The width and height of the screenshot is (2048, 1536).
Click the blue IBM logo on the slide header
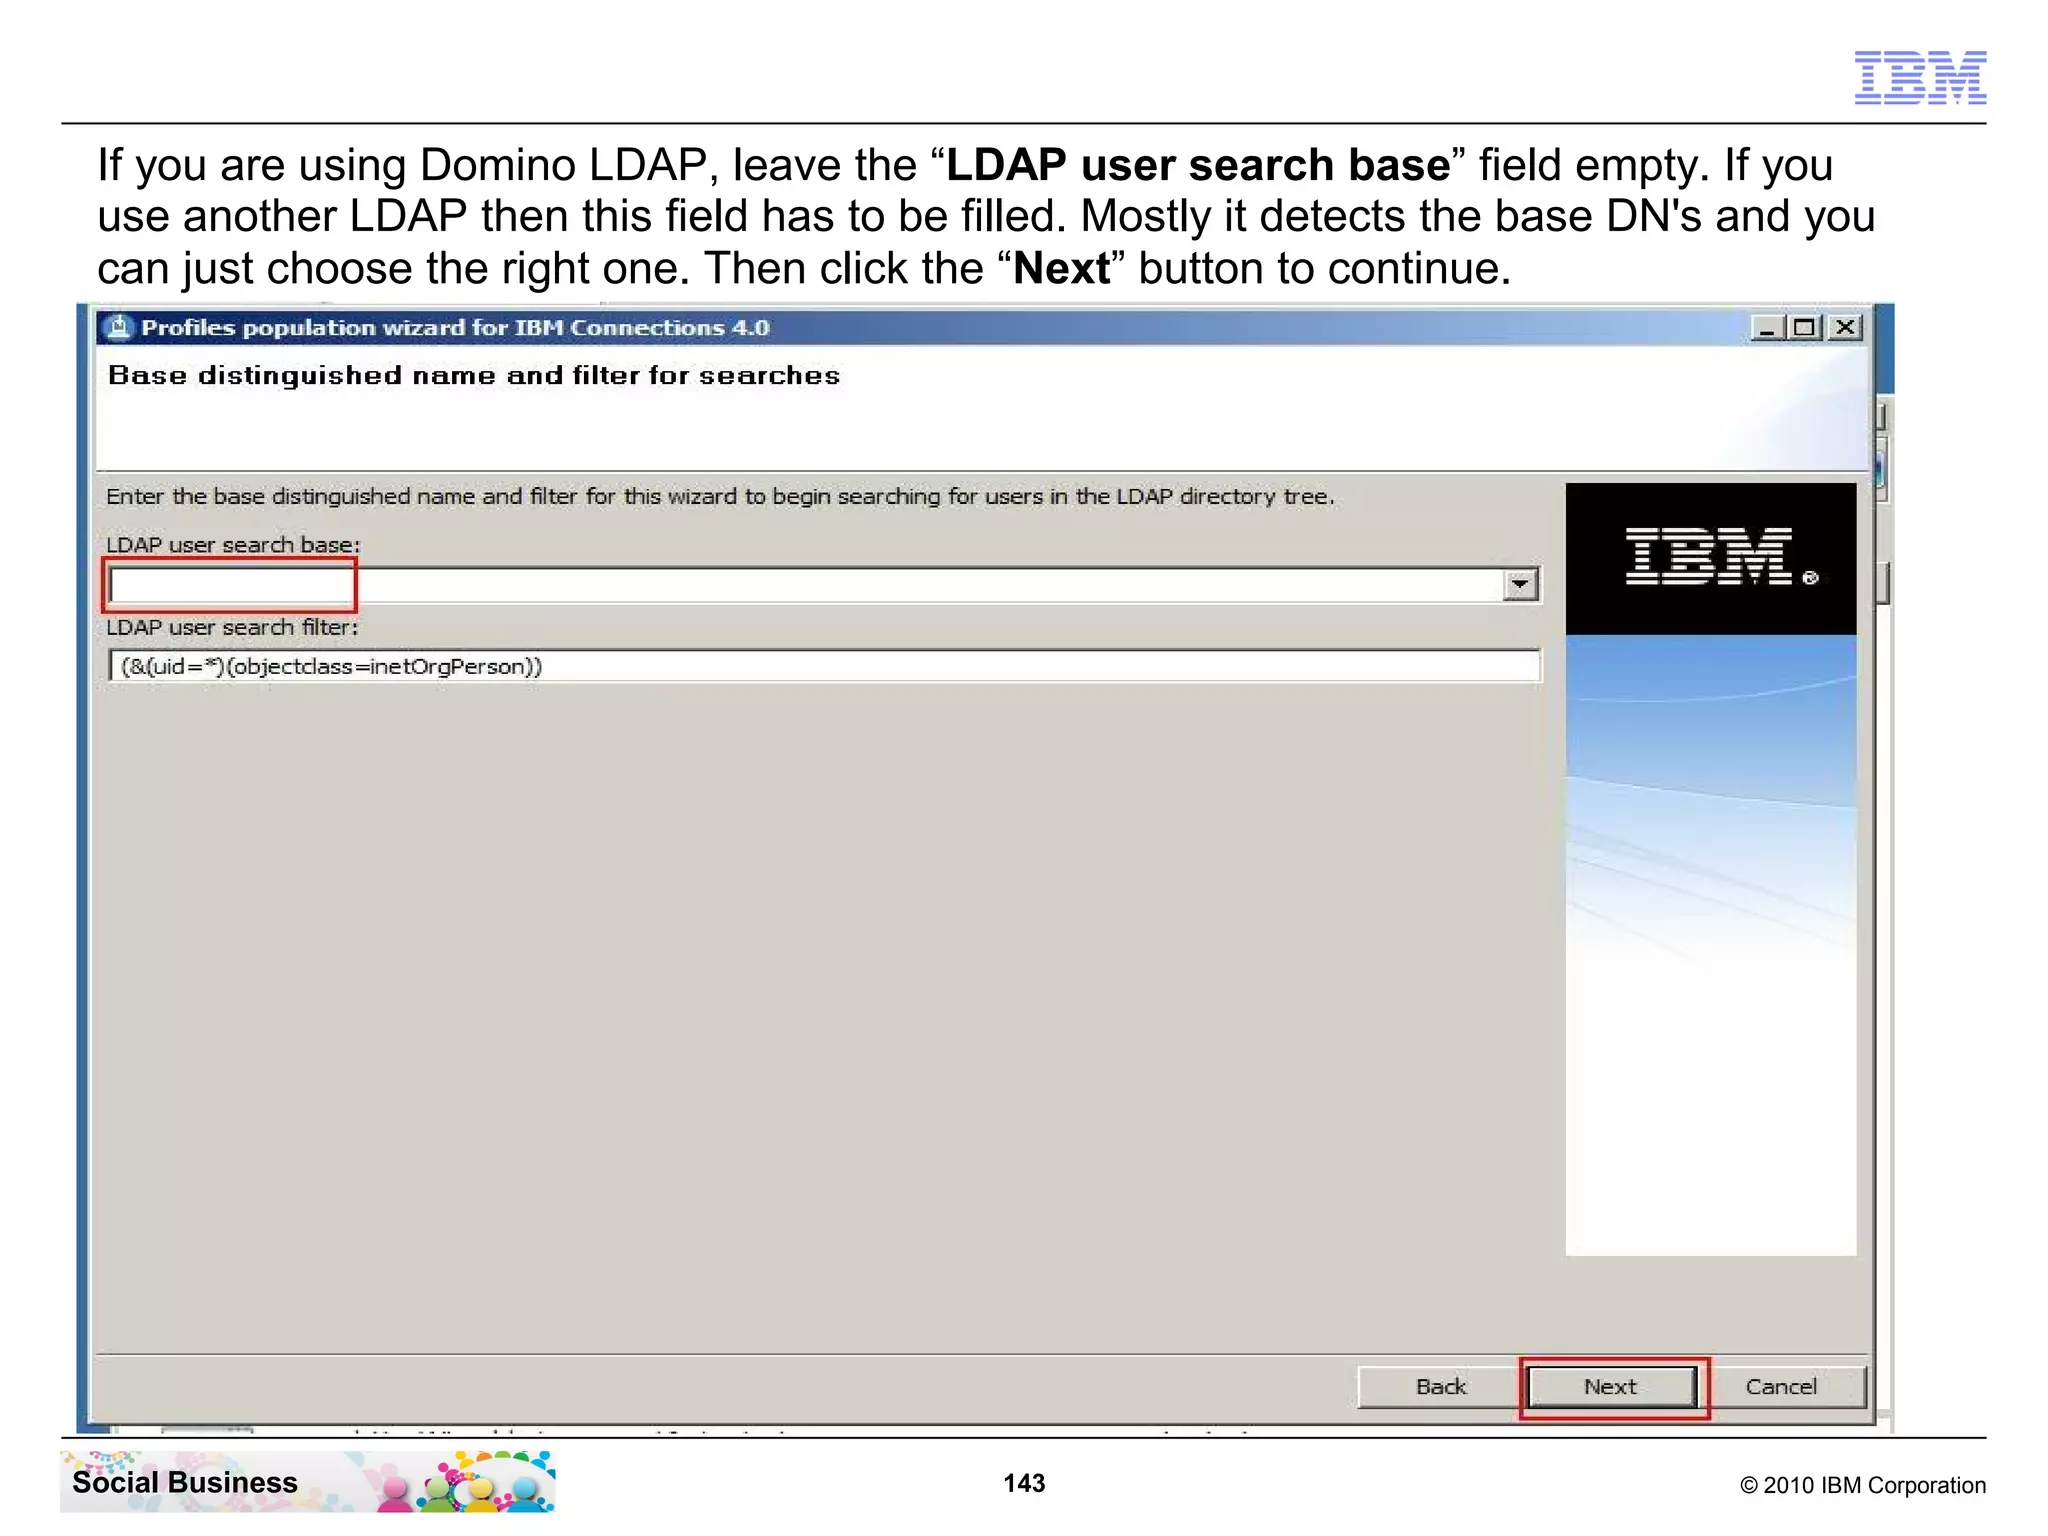point(1920,77)
